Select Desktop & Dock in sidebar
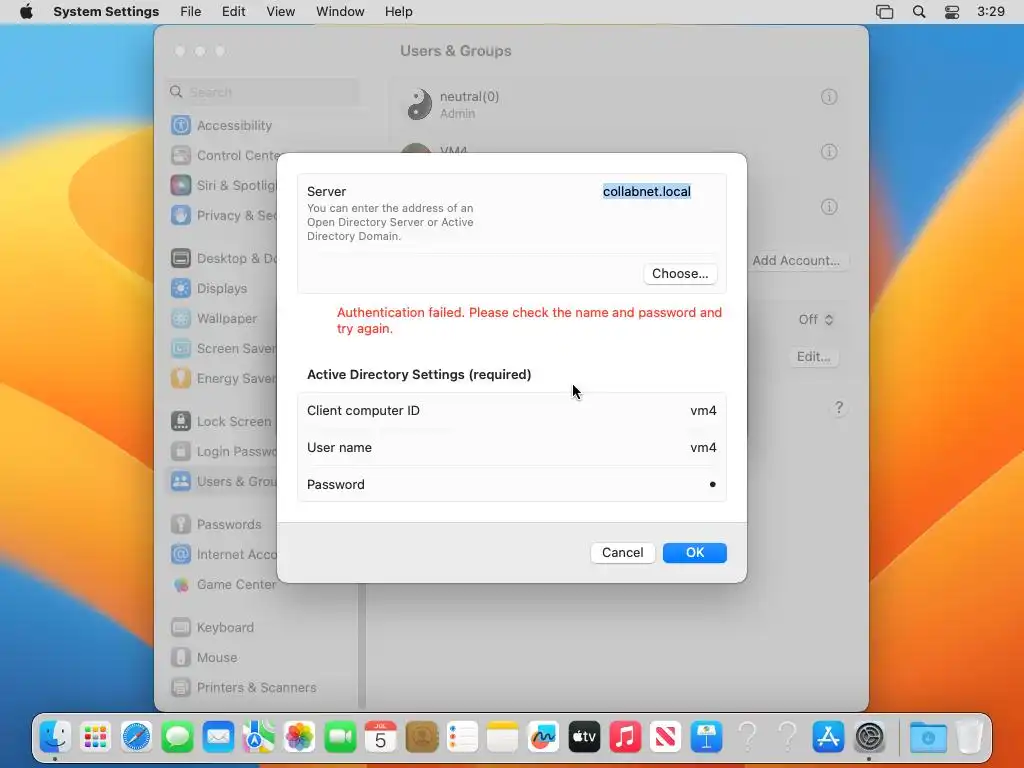Viewport: 1024px width, 768px height. tap(223, 259)
